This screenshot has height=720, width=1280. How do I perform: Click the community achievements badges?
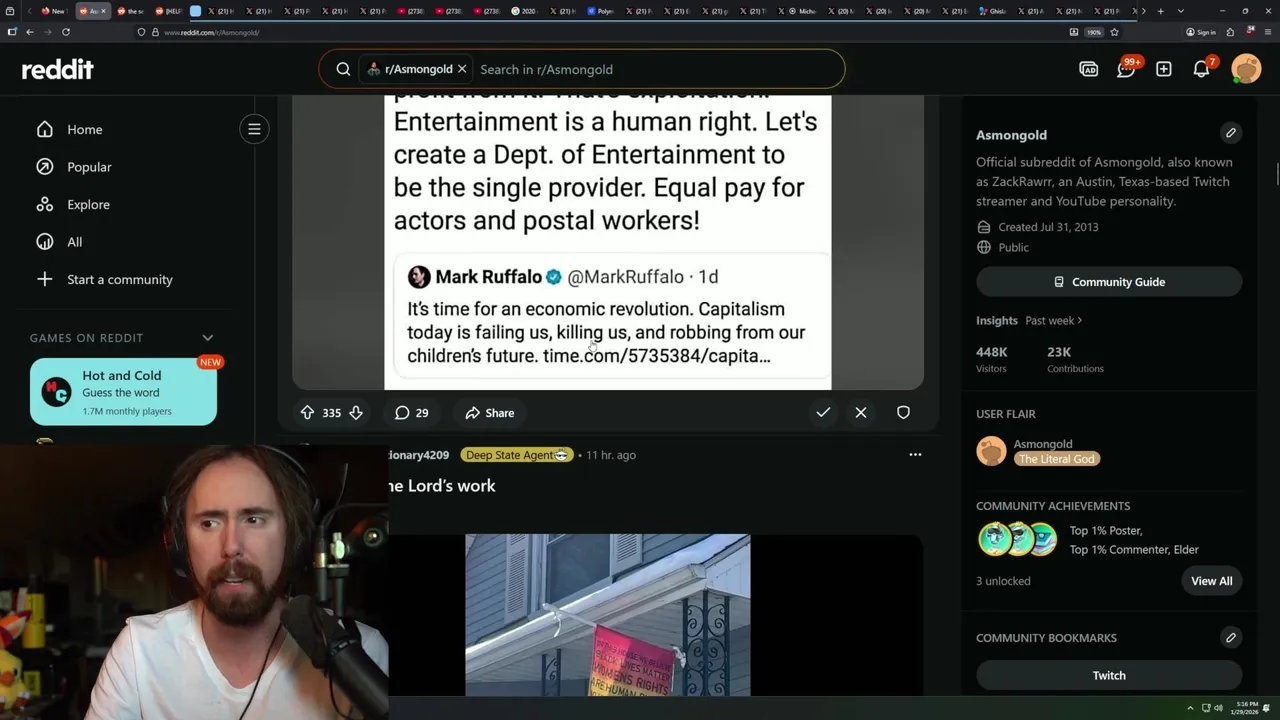(x=1018, y=539)
